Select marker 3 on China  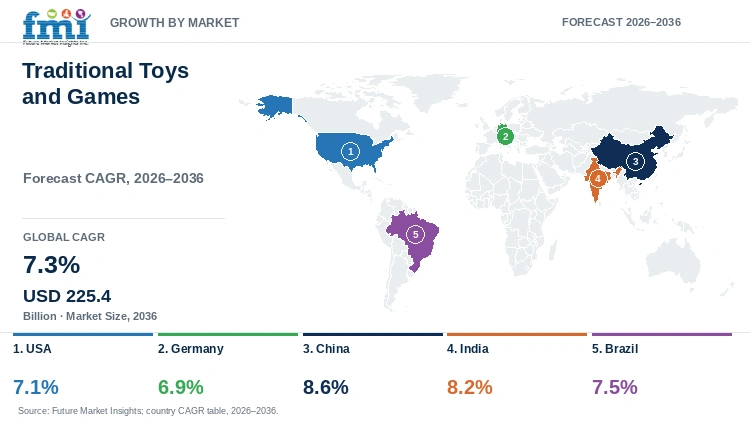[x=635, y=162]
